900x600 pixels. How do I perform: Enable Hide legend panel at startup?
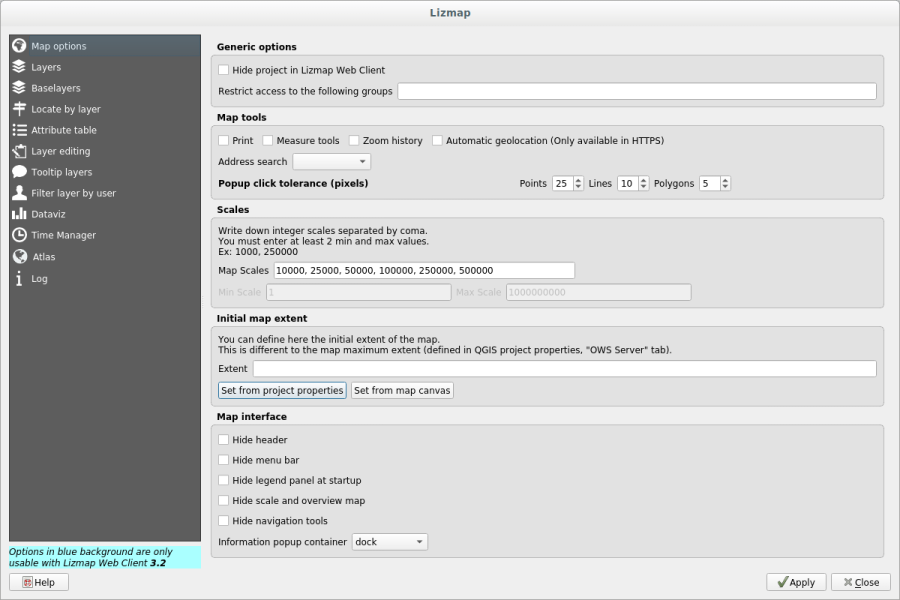(x=224, y=480)
